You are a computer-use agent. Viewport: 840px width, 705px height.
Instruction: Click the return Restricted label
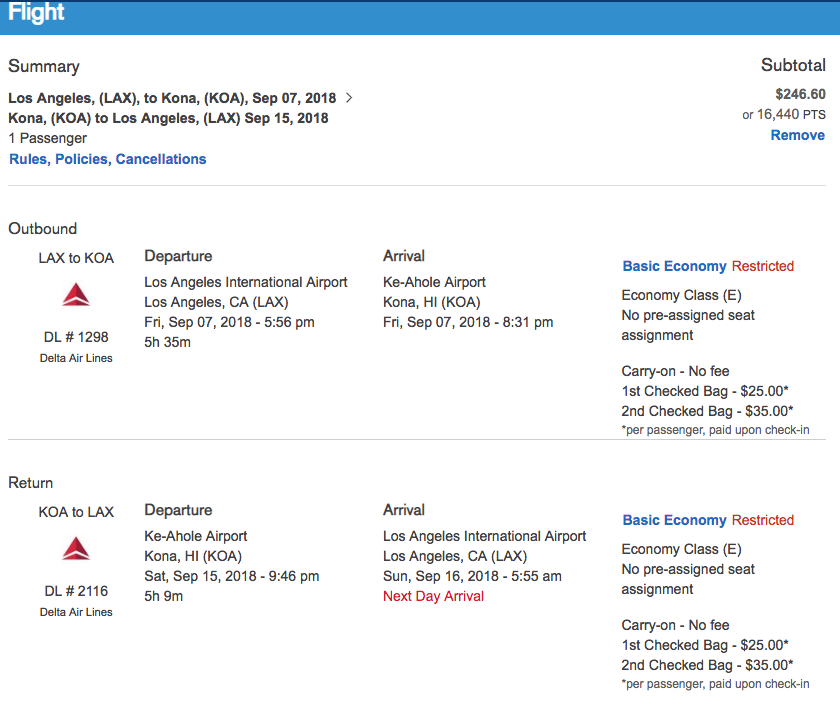[x=762, y=520]
